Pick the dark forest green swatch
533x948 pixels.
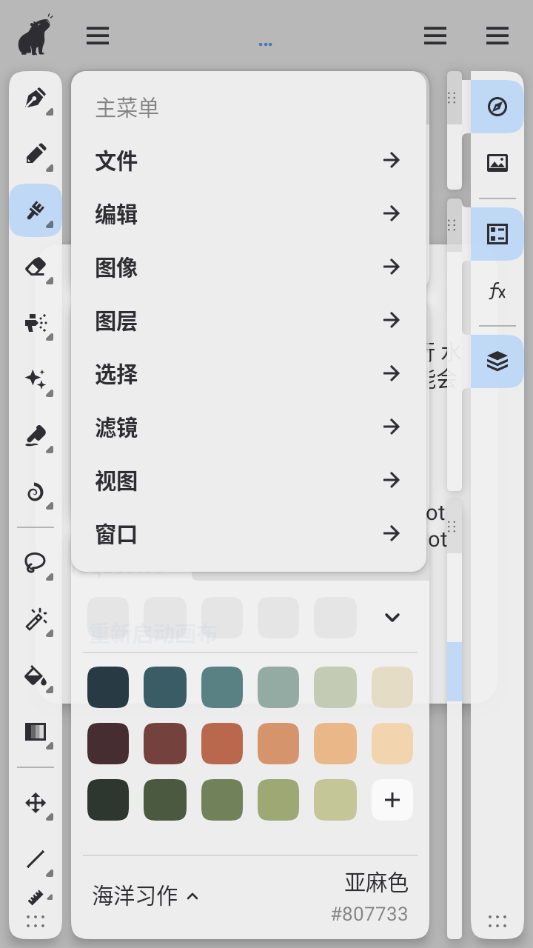(108, 800)
